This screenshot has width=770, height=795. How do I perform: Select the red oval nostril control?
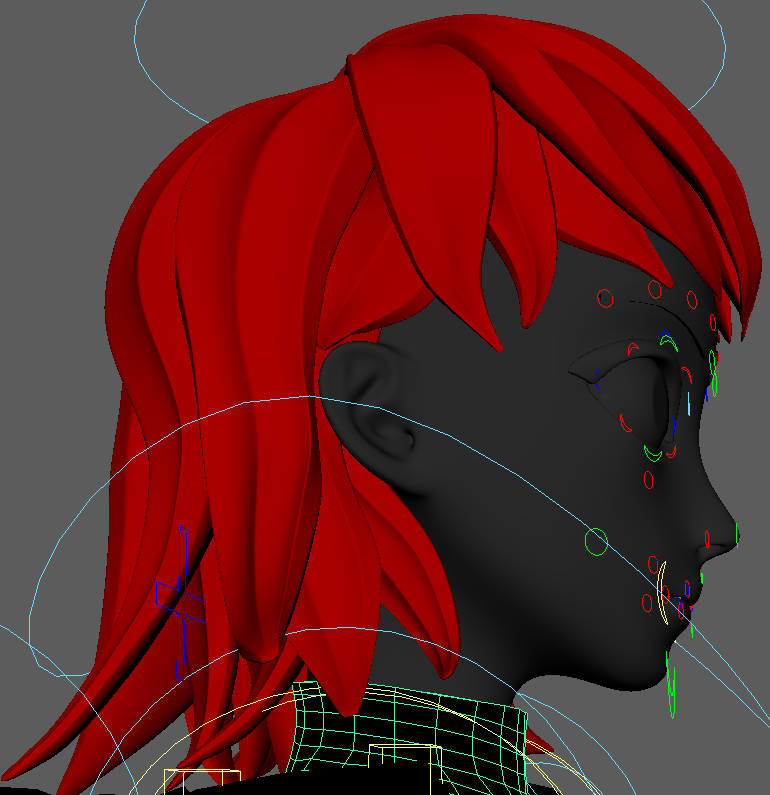pyautogui.click(x=707, y=539)
